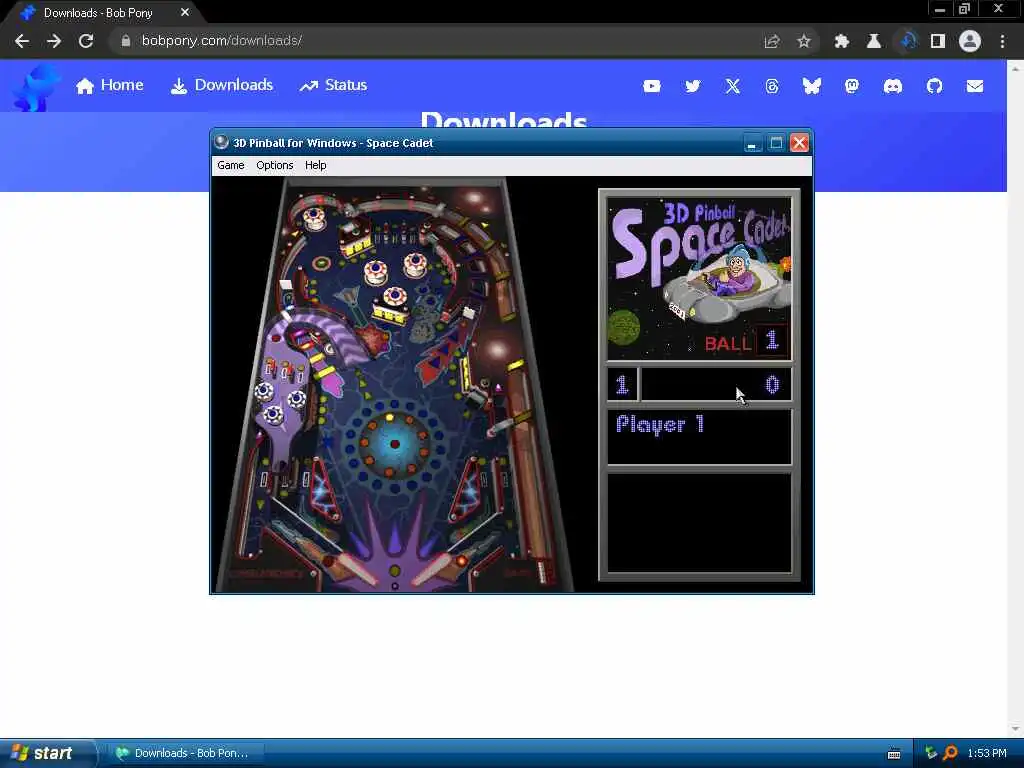Click the page scrollbar down arrow

(x=1015, y=729)
